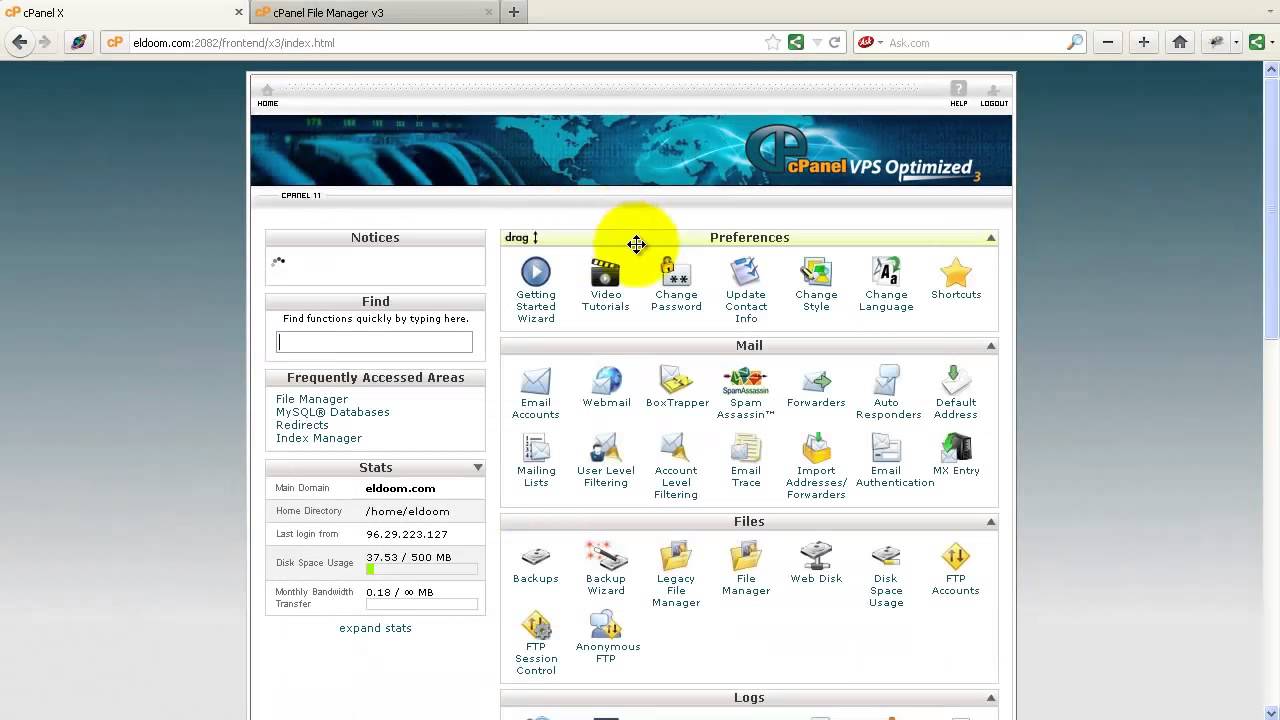Open Webmail icon
Screen dimensions: 1280x720
[x=606, y=380]
